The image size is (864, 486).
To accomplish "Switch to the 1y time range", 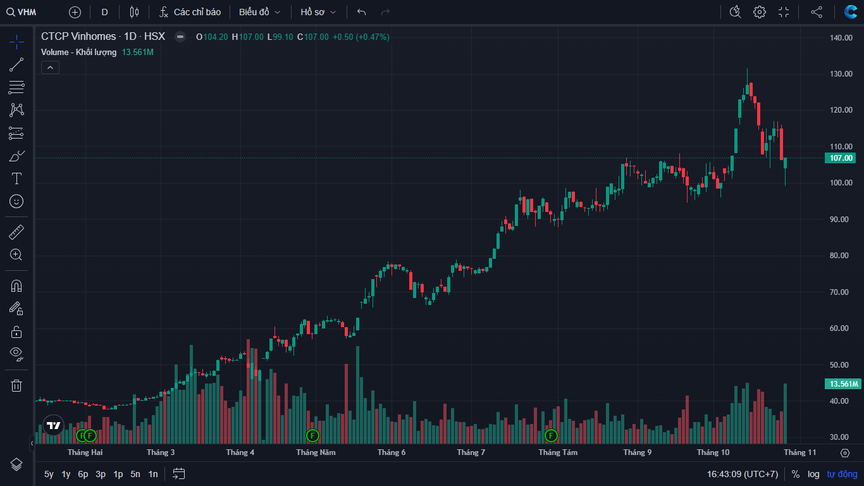I will pyautogui.click(x=66, y=474).
